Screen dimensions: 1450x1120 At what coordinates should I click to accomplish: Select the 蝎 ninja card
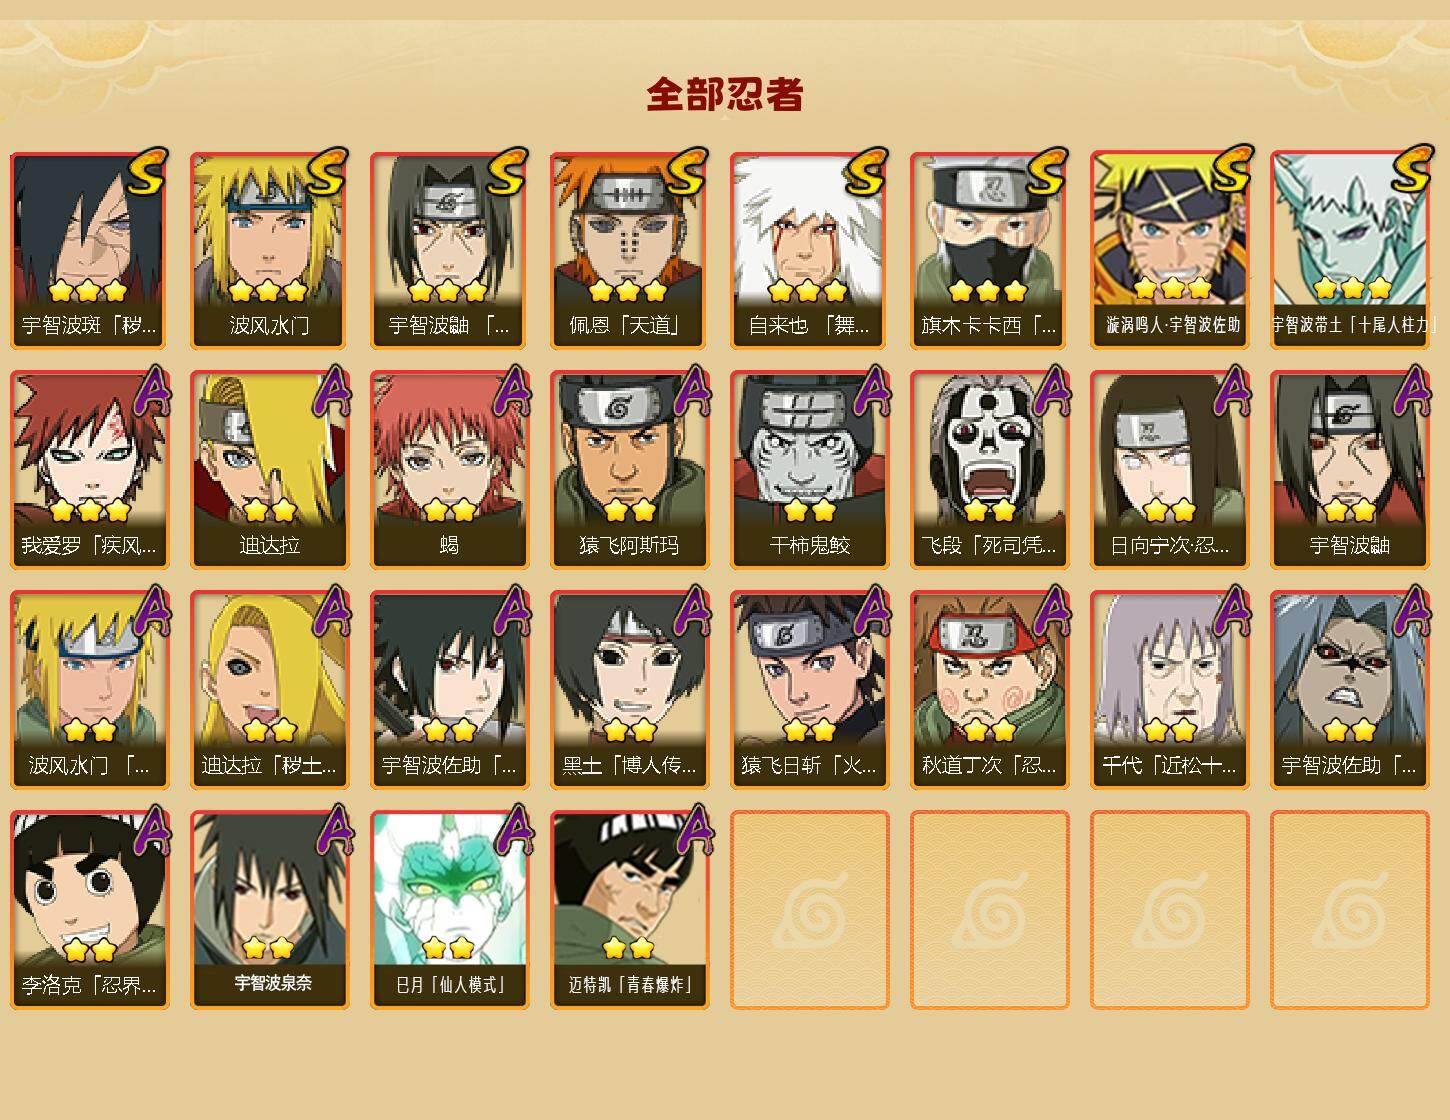[449, 470]
